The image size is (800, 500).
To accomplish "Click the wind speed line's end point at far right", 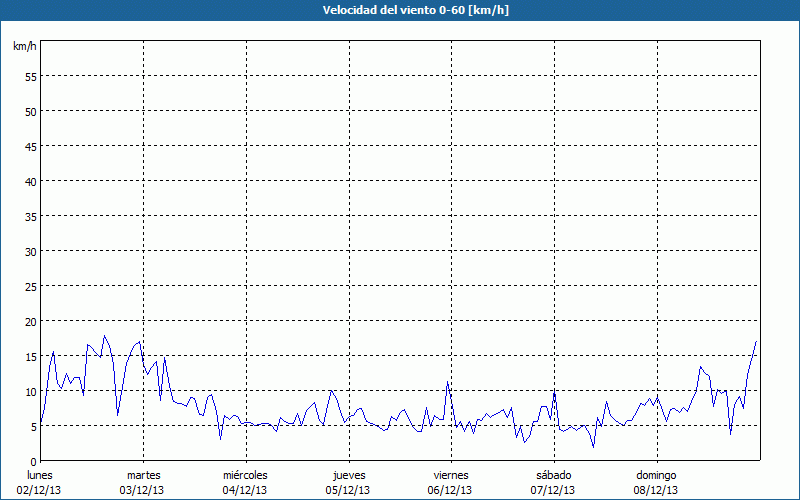I will [x=756, y=342].
